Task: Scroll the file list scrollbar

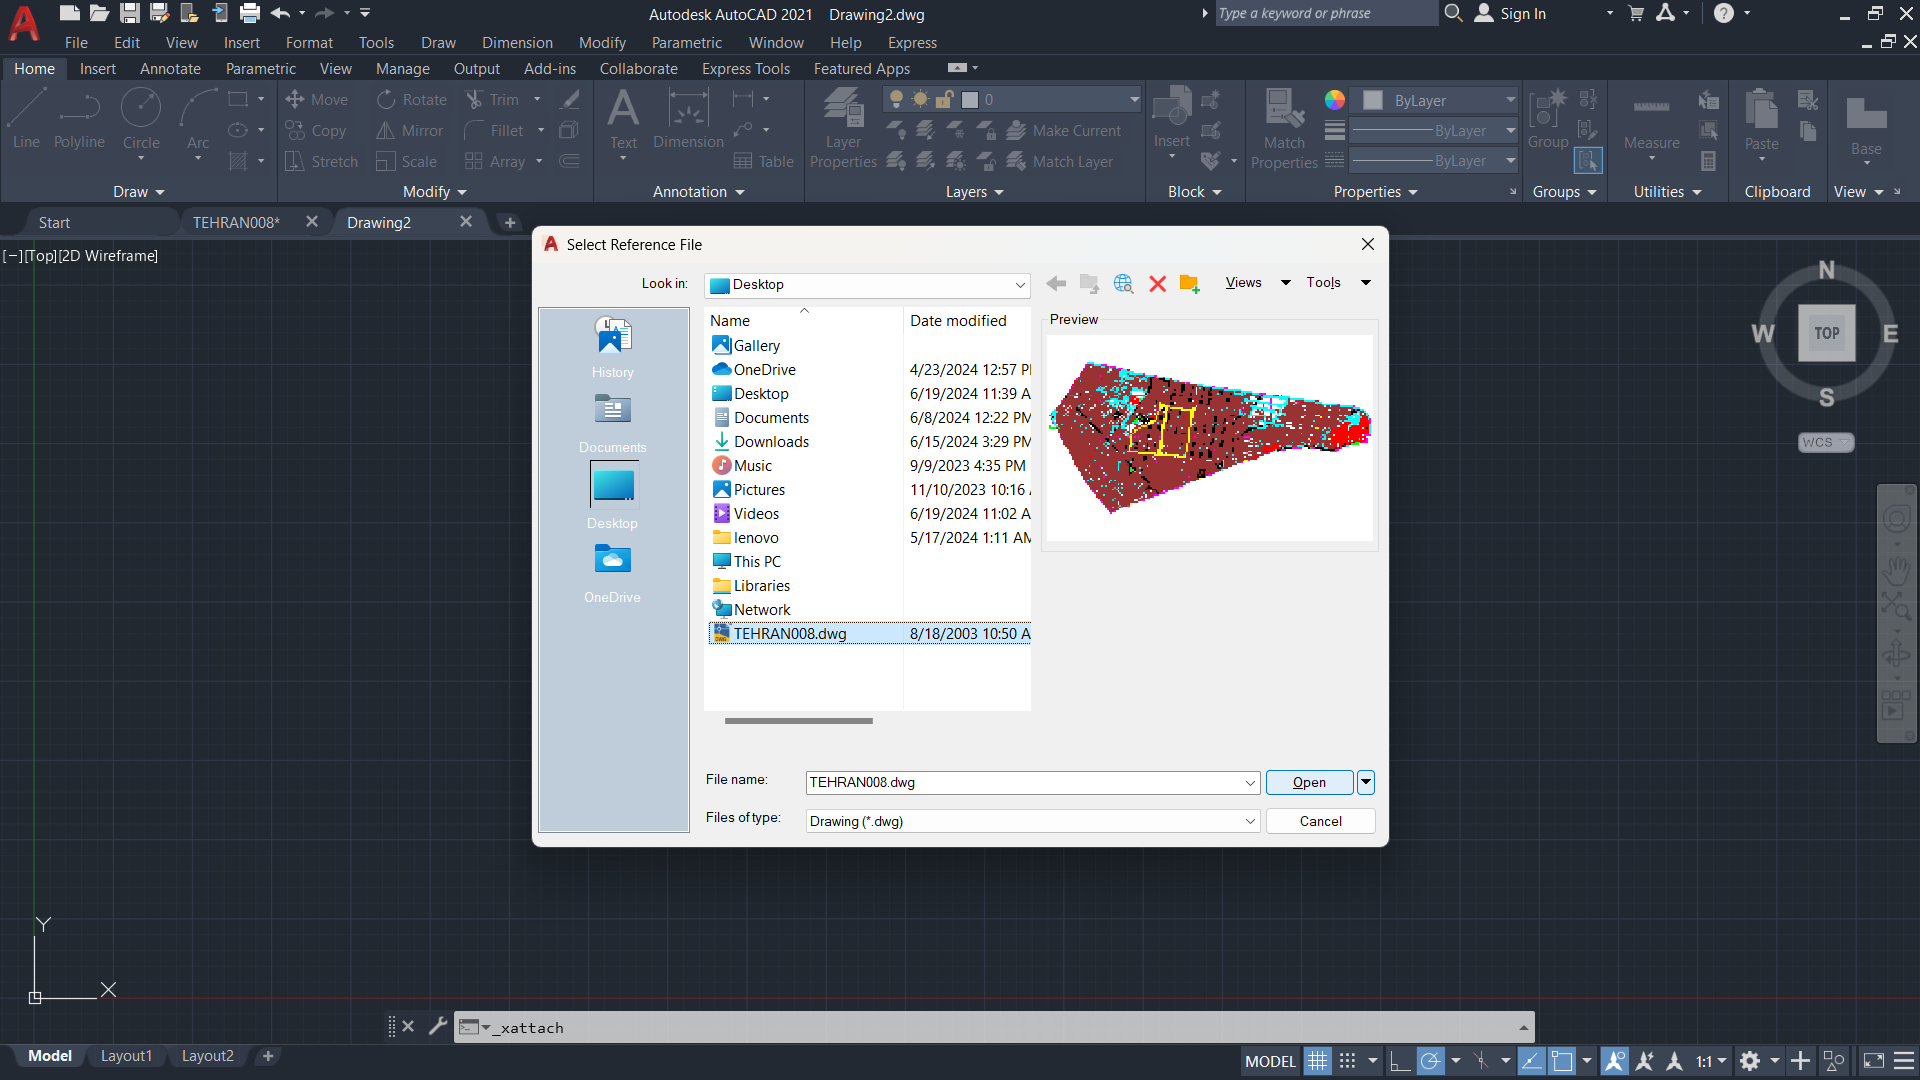Action: (x=798, y=720)
